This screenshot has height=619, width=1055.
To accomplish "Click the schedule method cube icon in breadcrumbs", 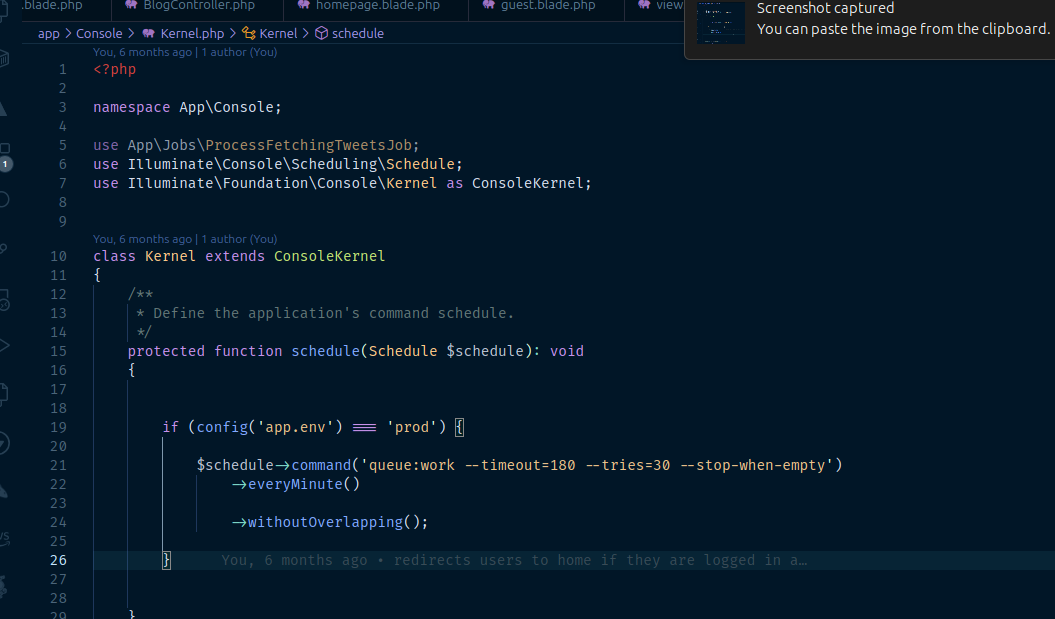I will pyautogui.click(x=321, y=33).
